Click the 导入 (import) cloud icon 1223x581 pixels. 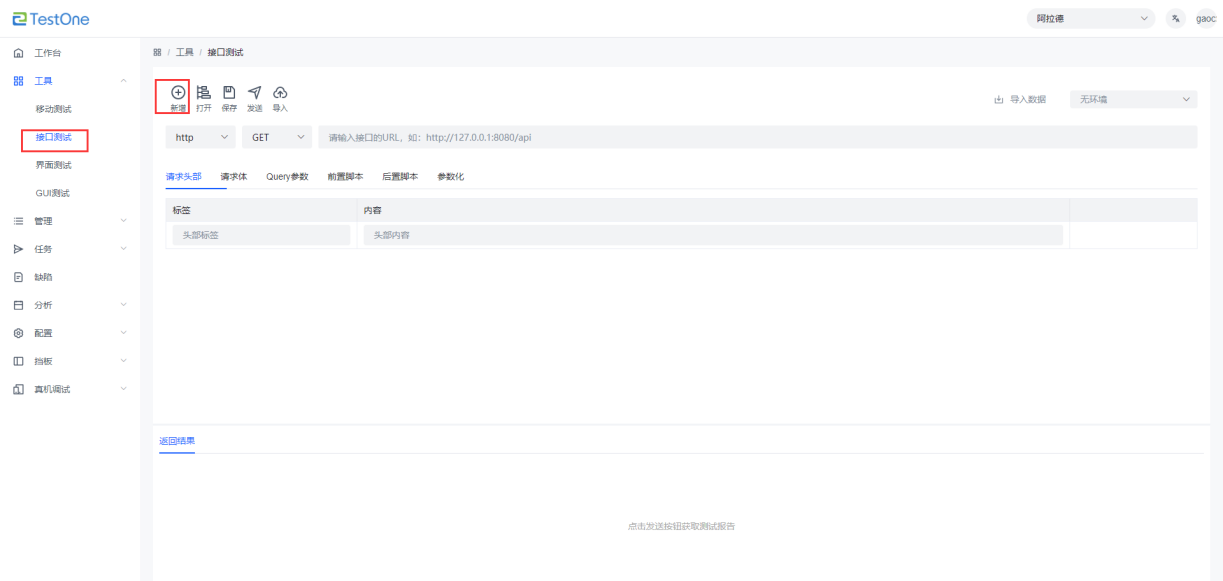[x=280, y=93]
